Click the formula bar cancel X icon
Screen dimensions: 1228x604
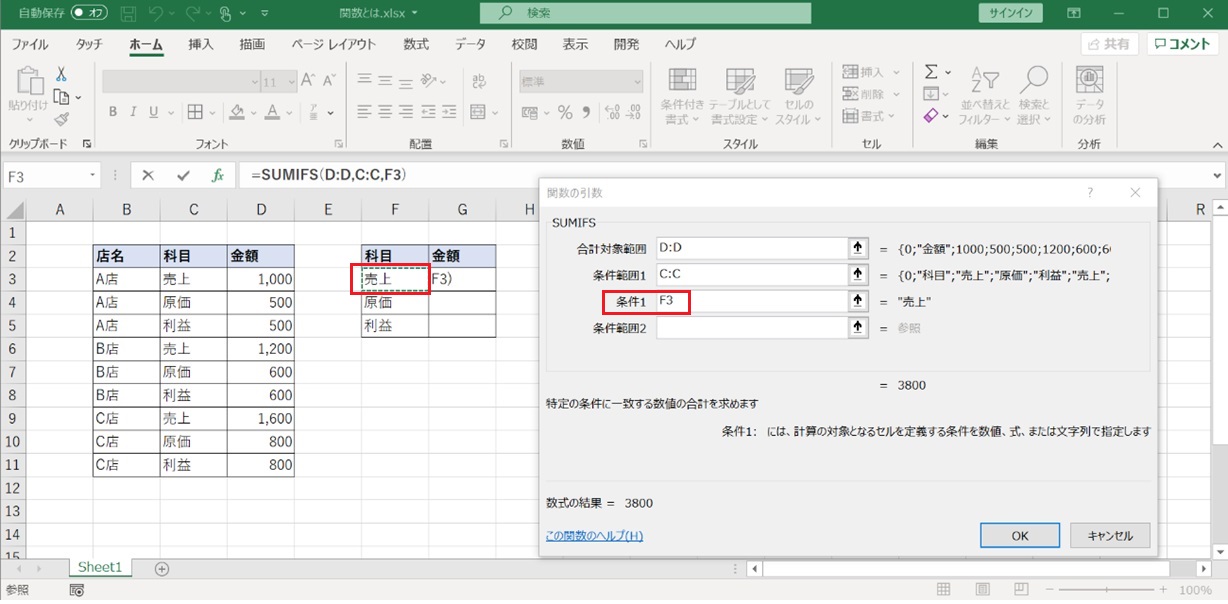click(x=148, y=175)
